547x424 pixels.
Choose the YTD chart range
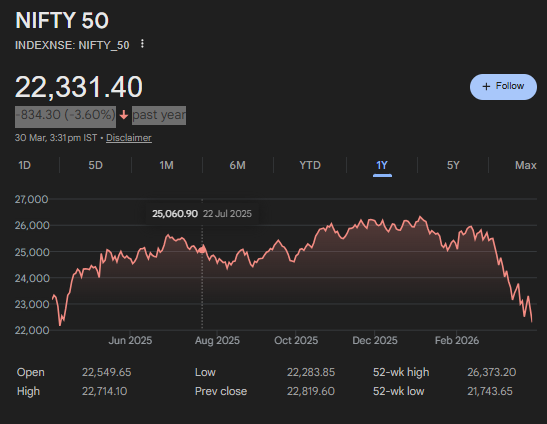(x=310, y=165)
